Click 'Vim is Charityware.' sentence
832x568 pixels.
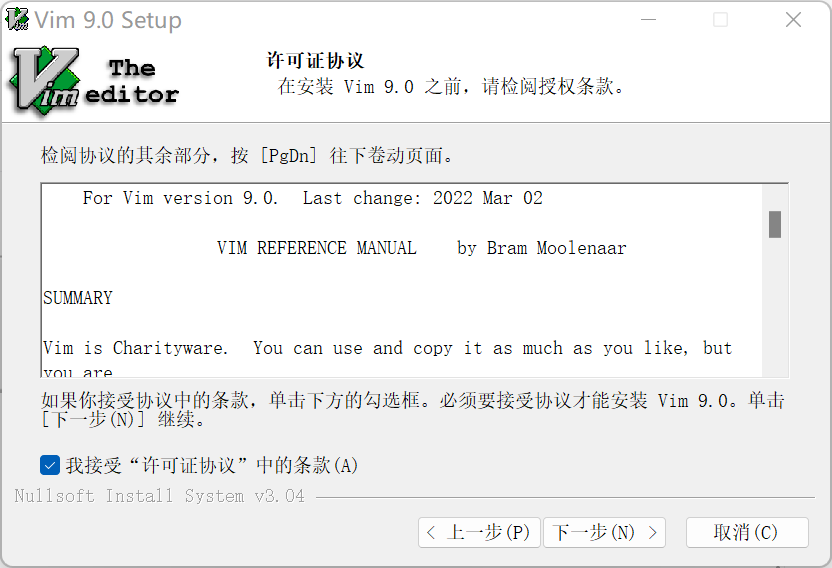pyautogui.click(x=135, y=348)
